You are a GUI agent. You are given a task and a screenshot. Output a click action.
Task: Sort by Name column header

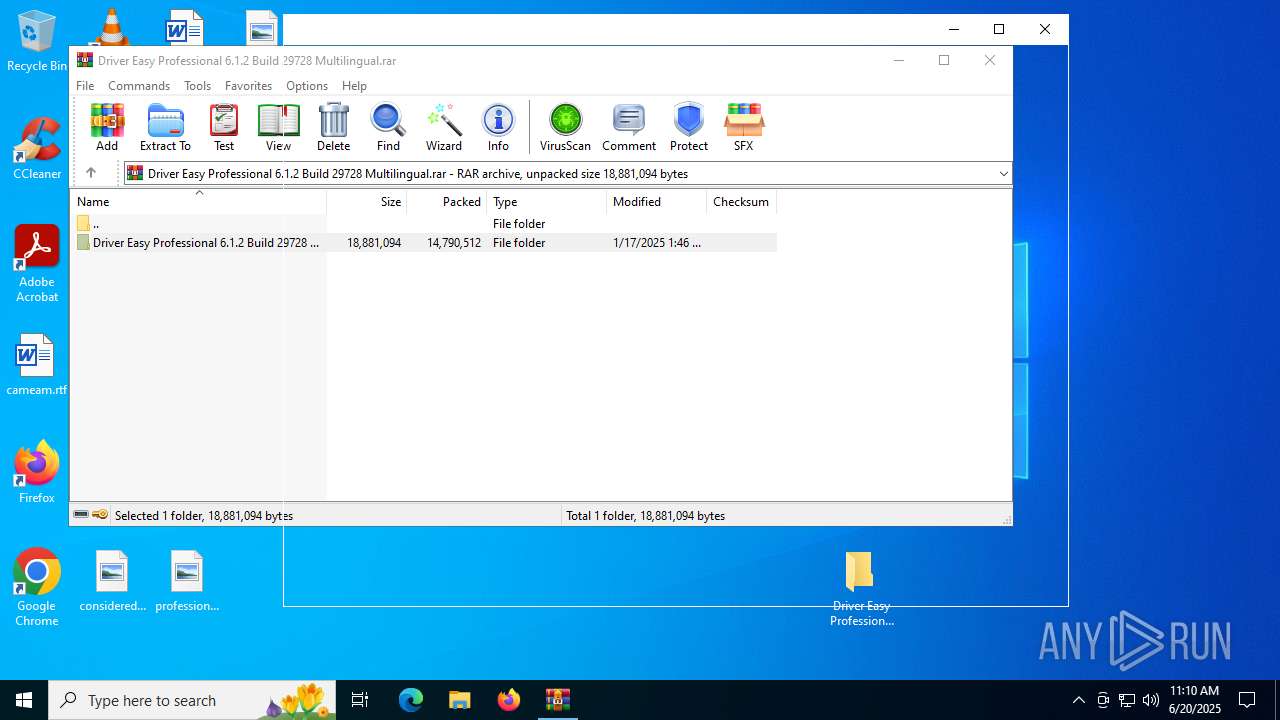(198, 202)
